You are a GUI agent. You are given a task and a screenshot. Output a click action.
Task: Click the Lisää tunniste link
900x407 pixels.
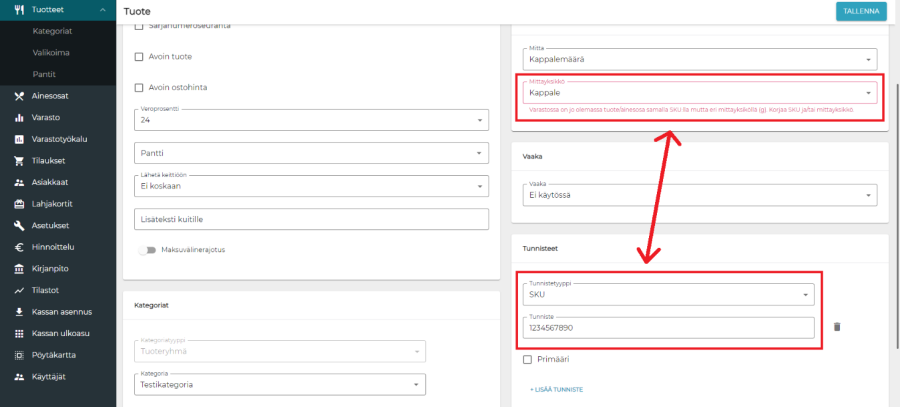click(x=556, y=389)
